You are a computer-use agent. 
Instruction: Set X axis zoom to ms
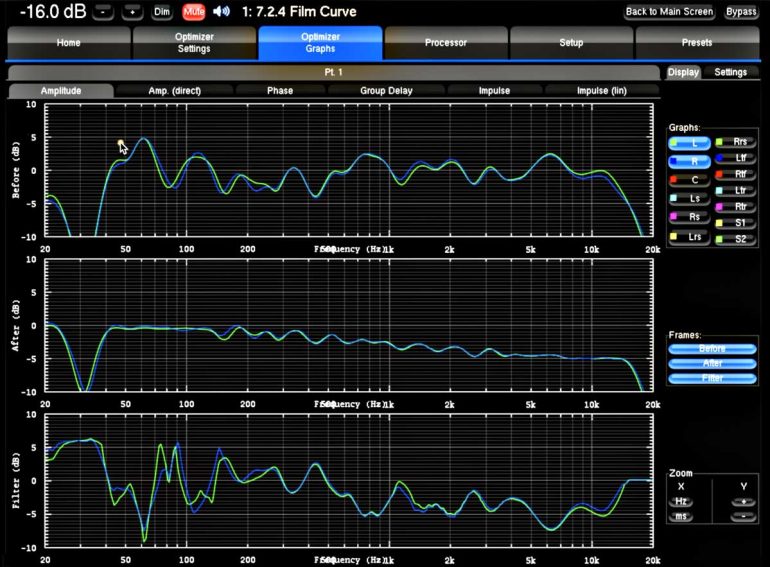(681, 515)
